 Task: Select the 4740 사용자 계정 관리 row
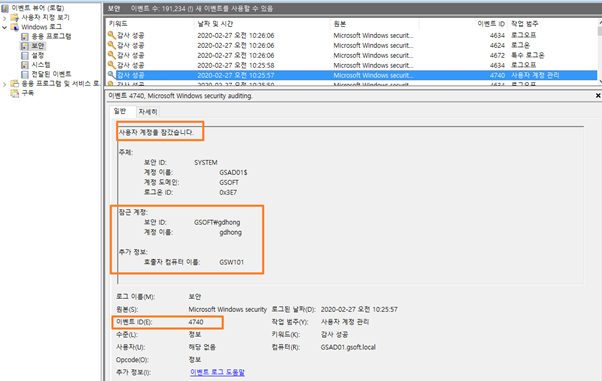pyautogui.click(x=352, y=75)
